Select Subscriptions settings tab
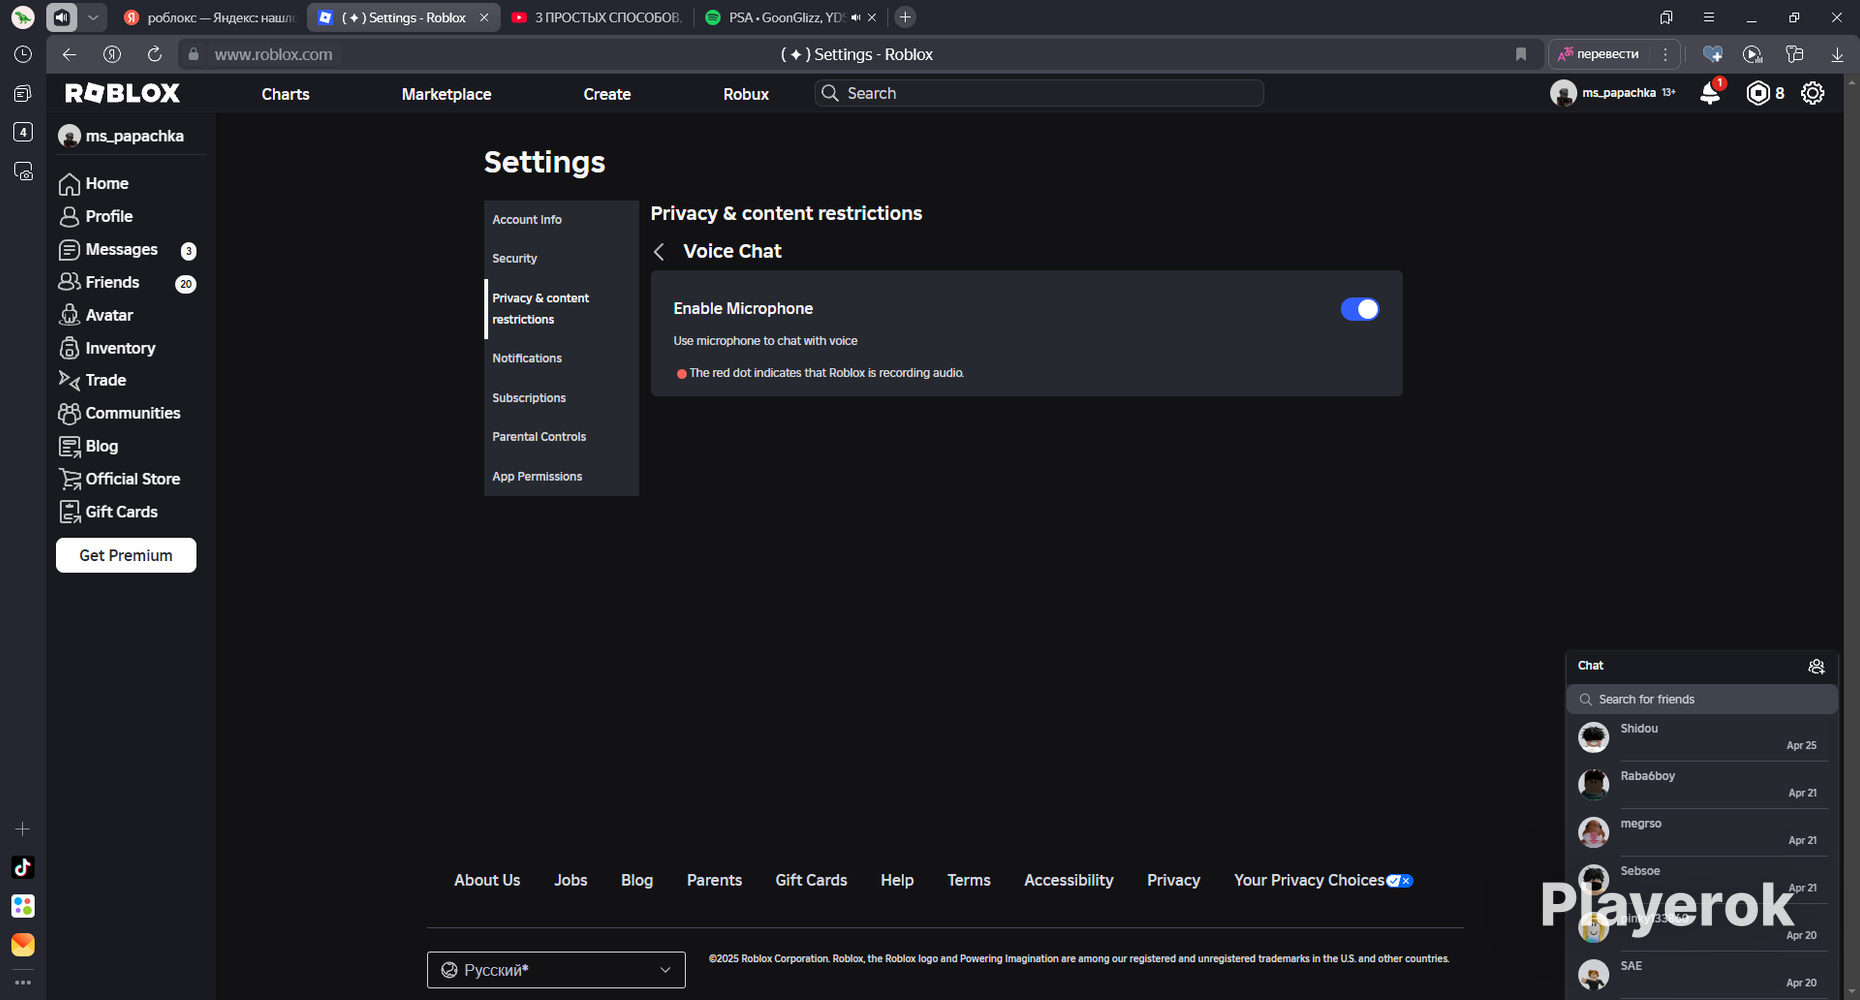Image resolution: width=1860 pixels, height=1000 pixels. click(x=561, y=398)
